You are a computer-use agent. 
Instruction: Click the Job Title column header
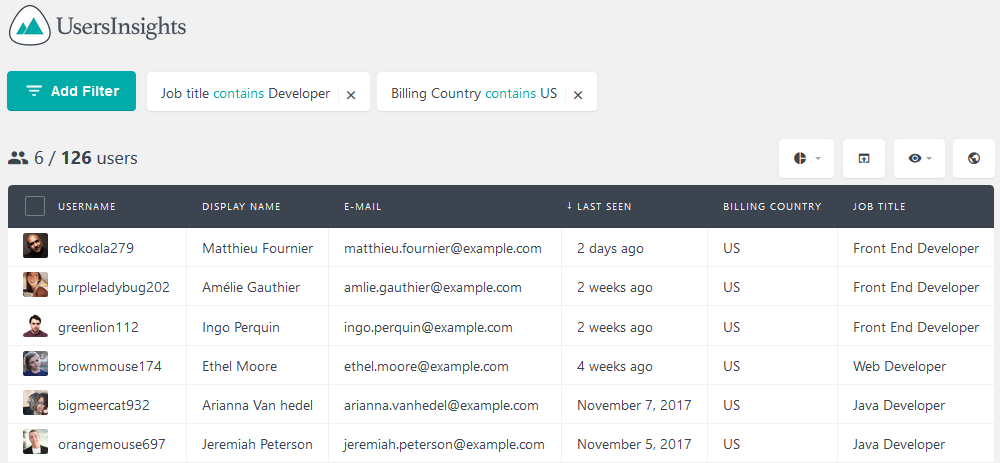879,207
